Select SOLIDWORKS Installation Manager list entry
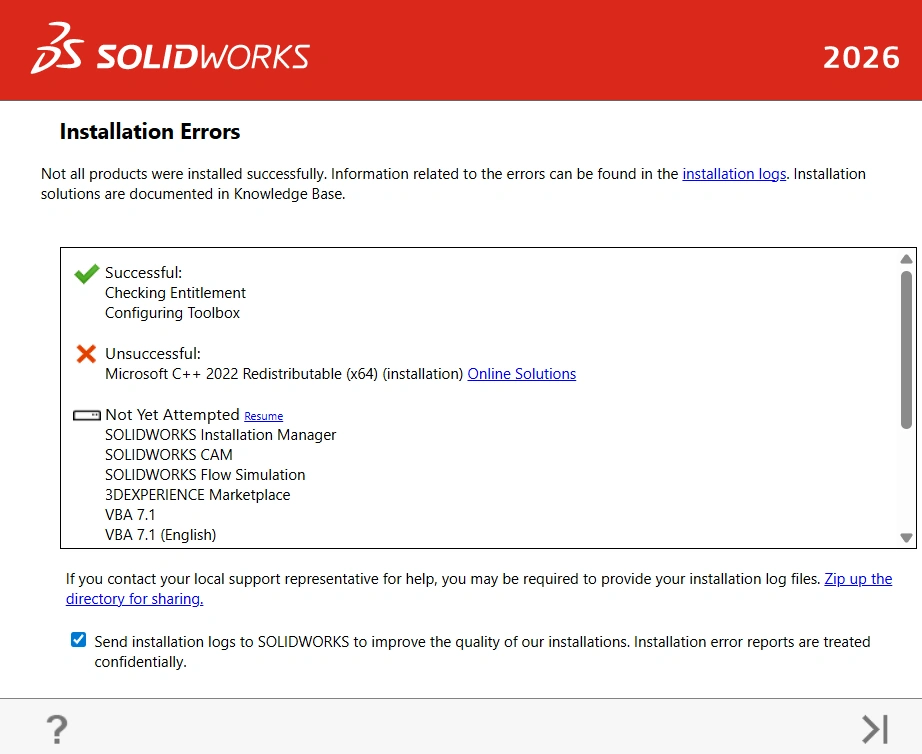 coord(221,435)
